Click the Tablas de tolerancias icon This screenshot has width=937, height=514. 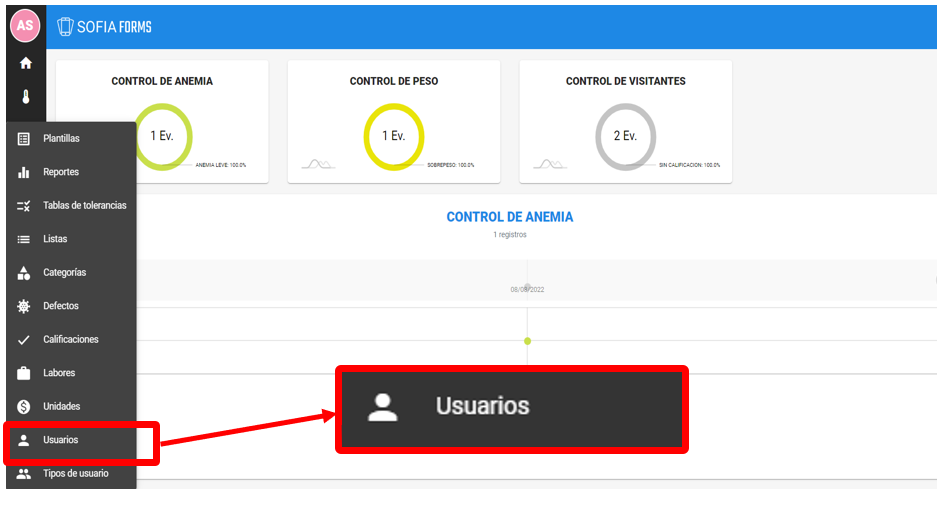coord(24,206)
